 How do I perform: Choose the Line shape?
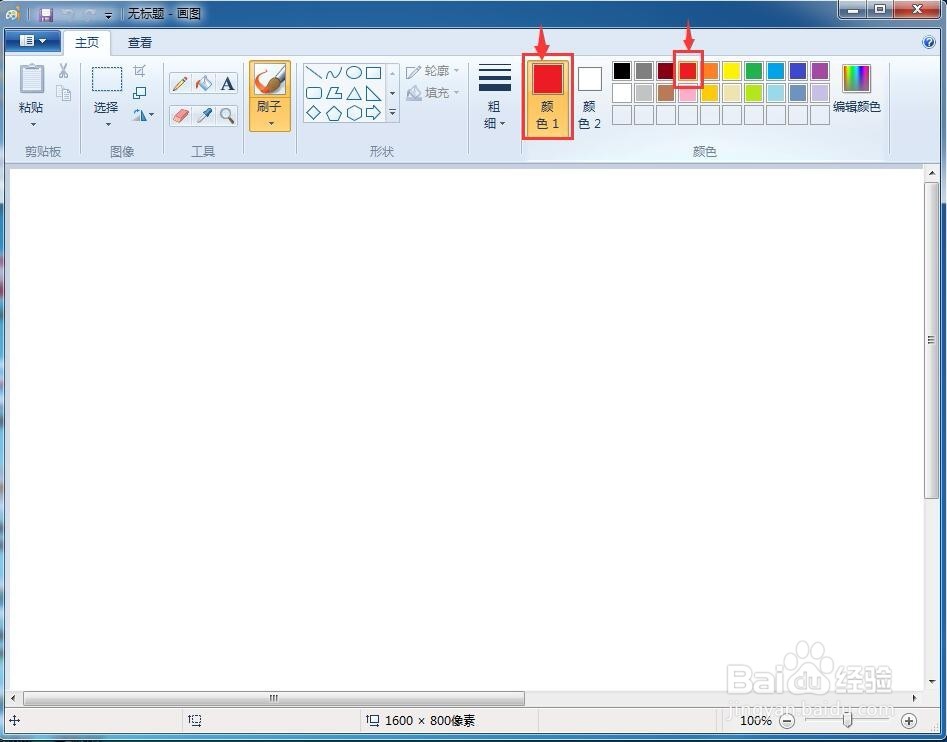click(314, 73)
